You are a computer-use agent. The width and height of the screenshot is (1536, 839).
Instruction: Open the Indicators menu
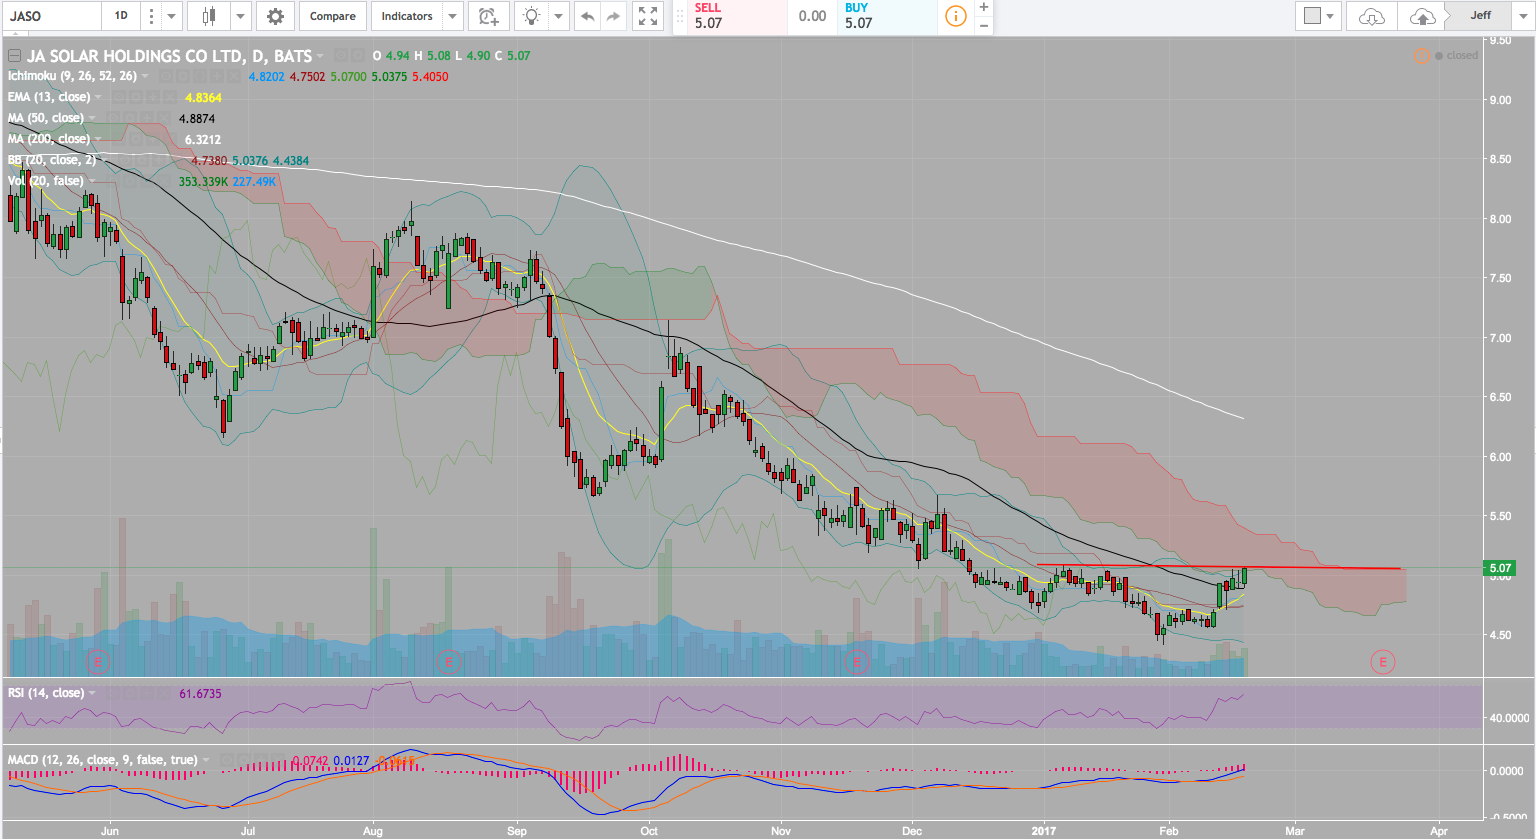406,16
